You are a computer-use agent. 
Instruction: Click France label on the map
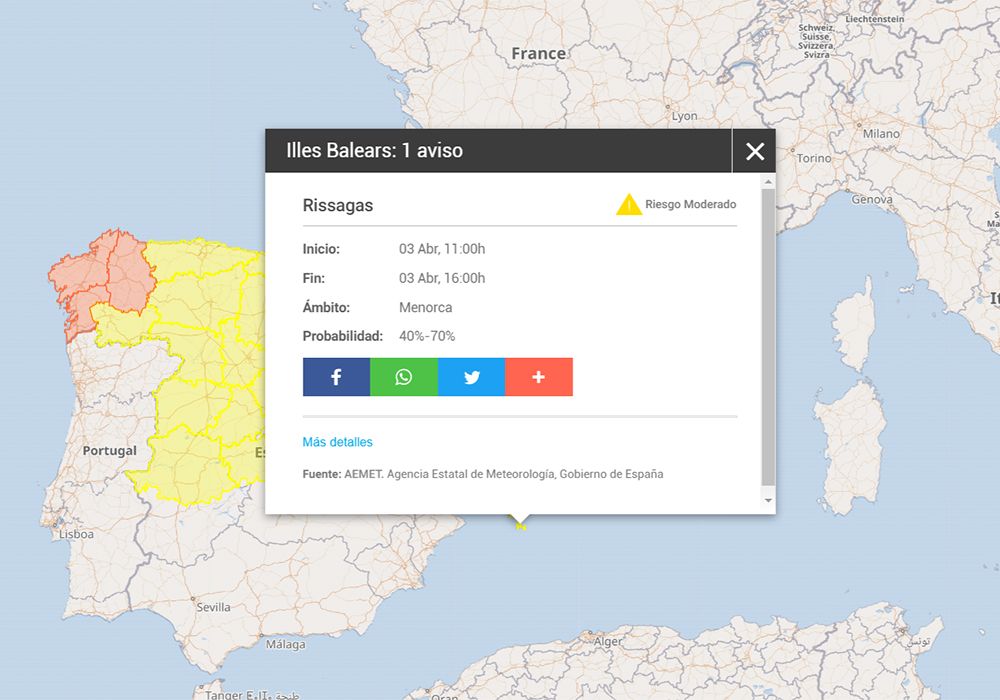coord(538,53)
